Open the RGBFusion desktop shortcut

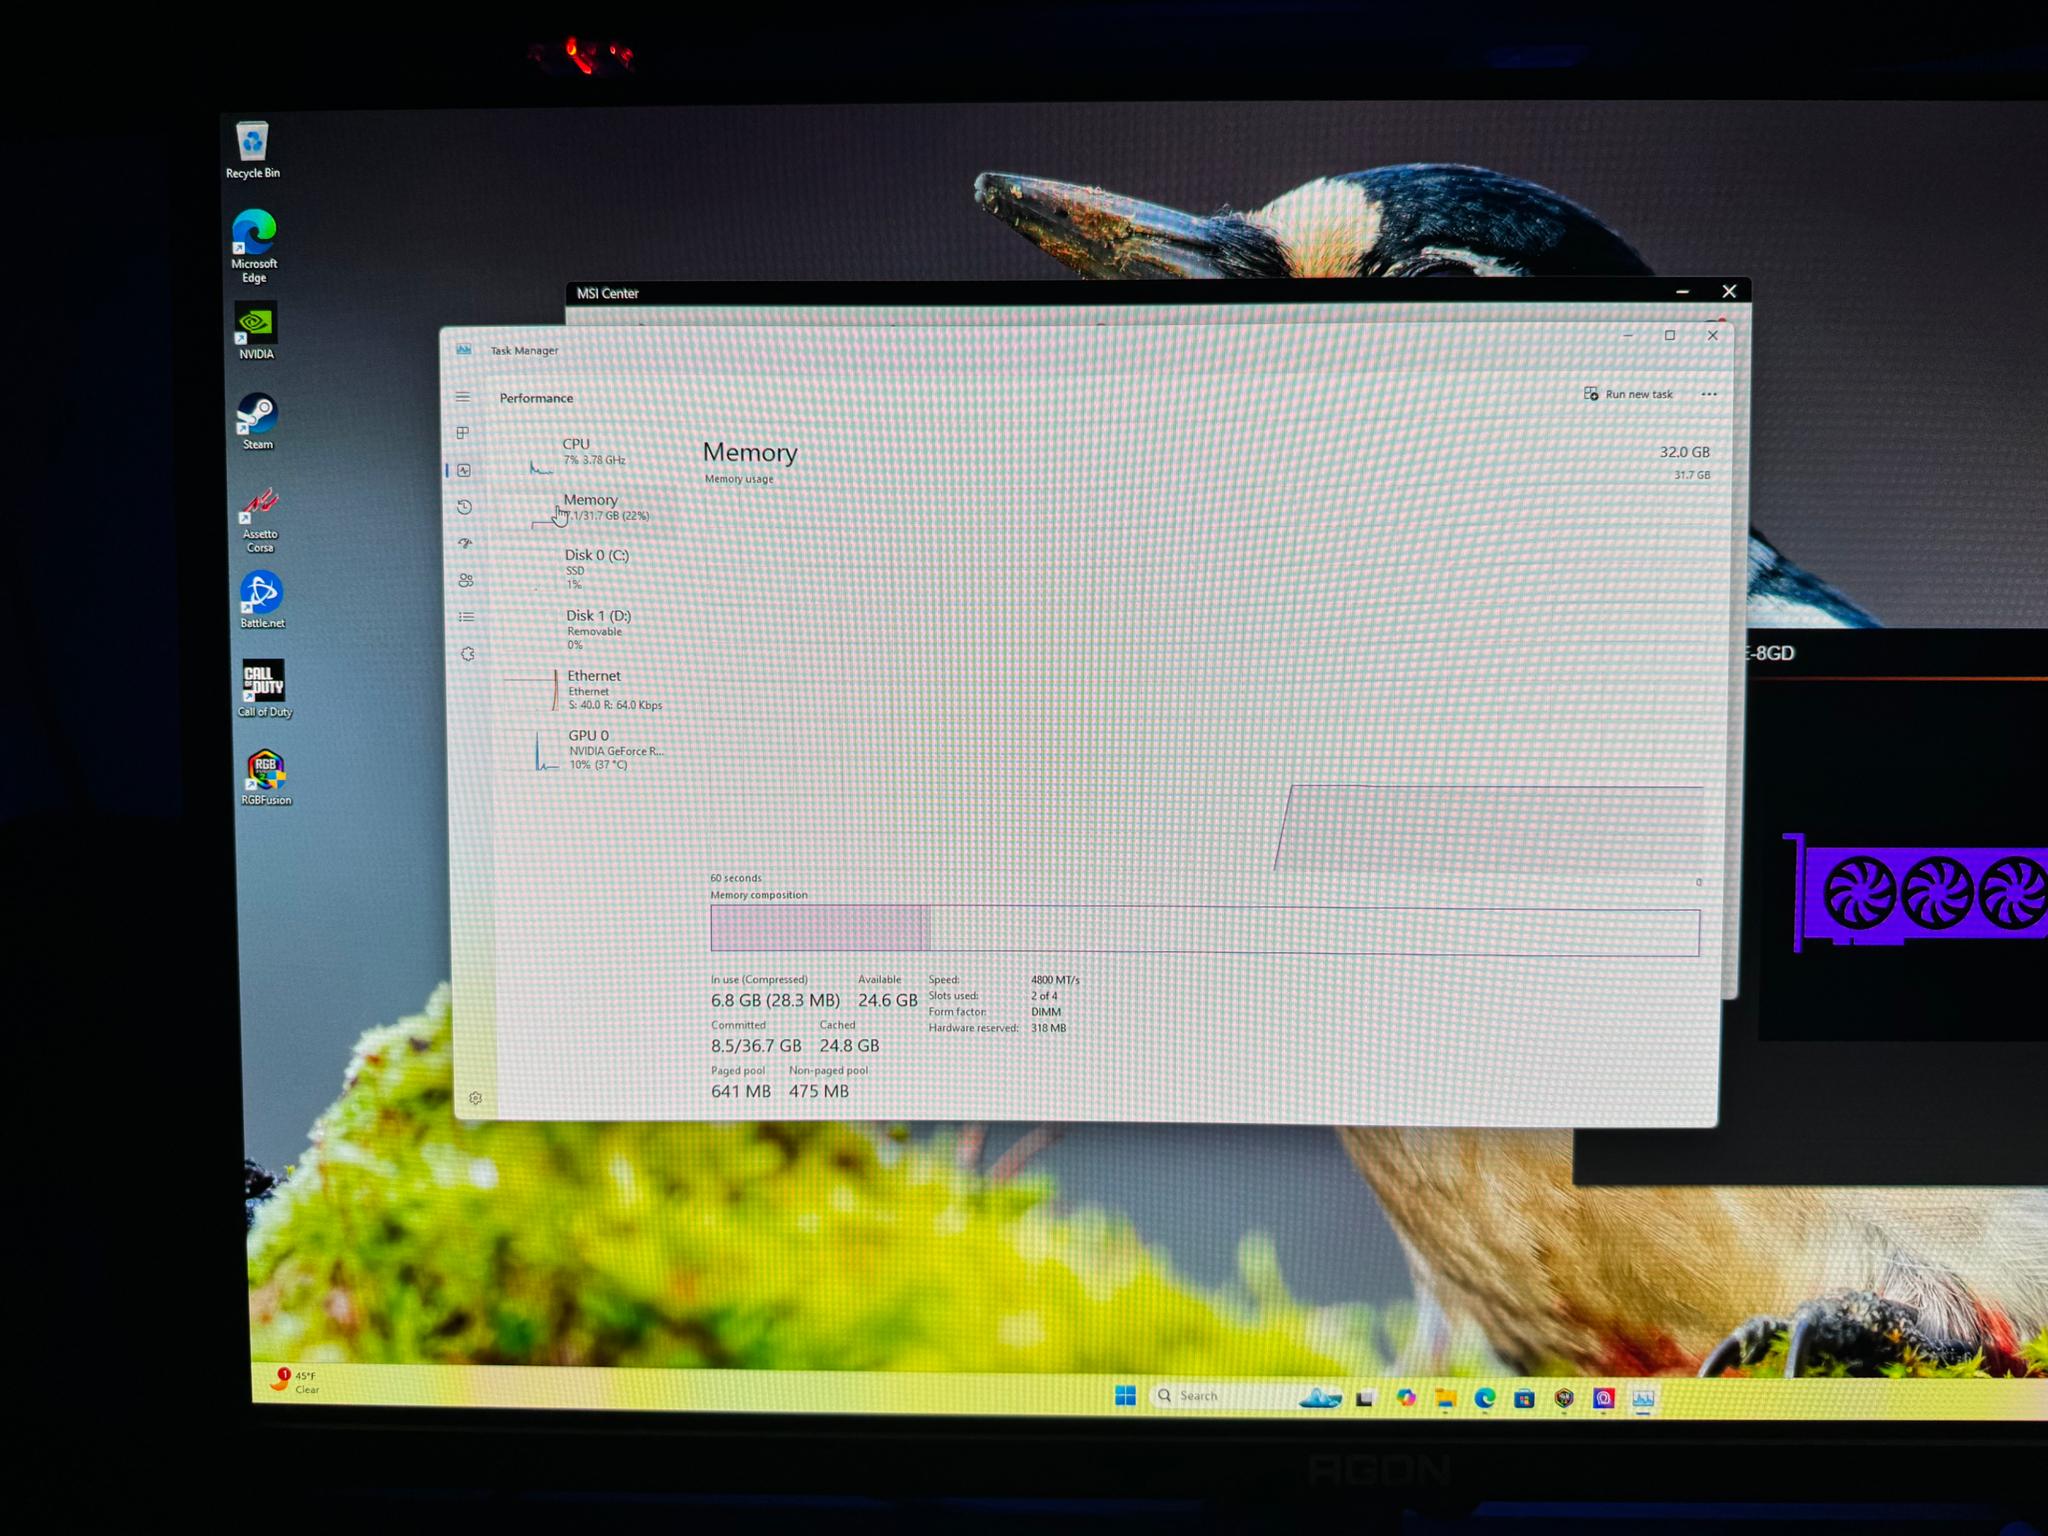point(266,777)
